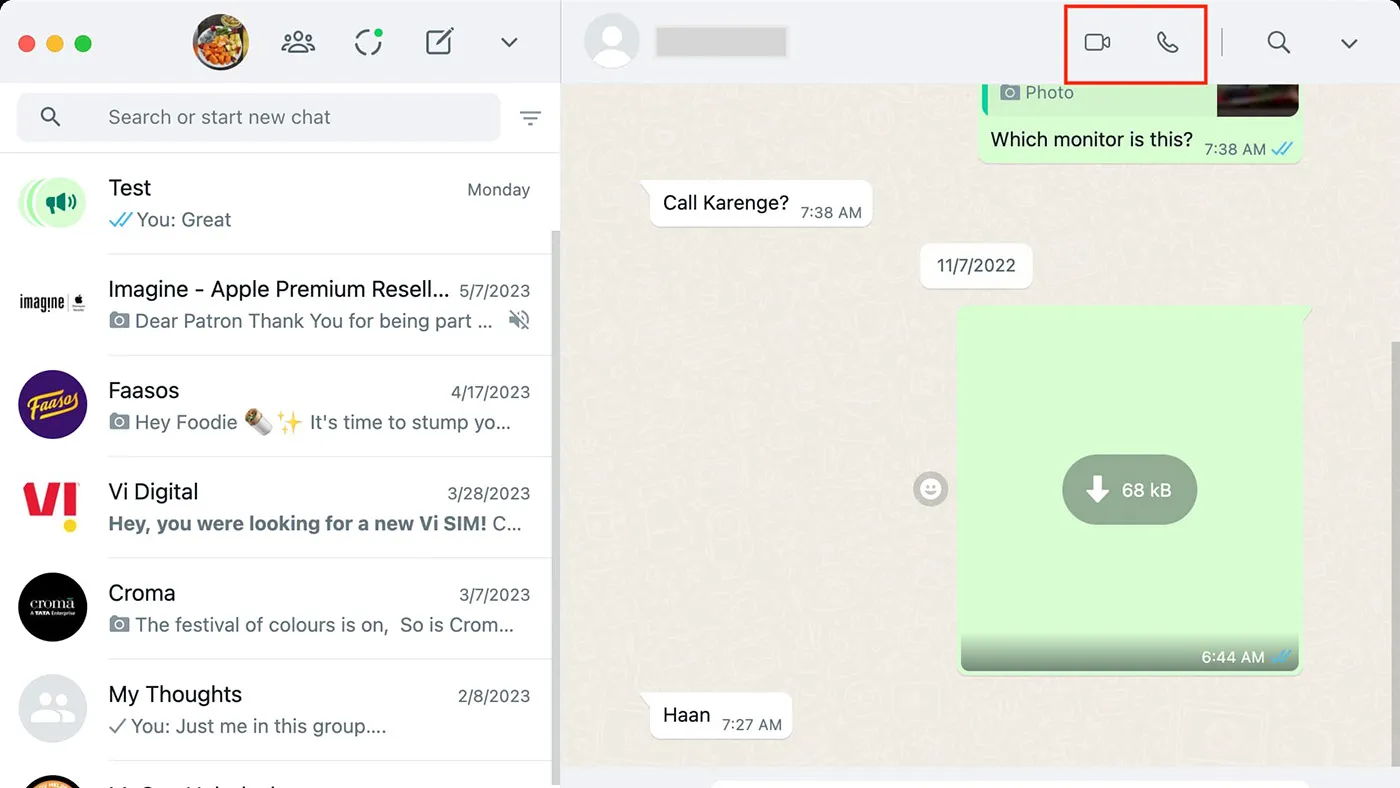Open the communities panel
The image size is (1400, 788).
coord(298,42)
